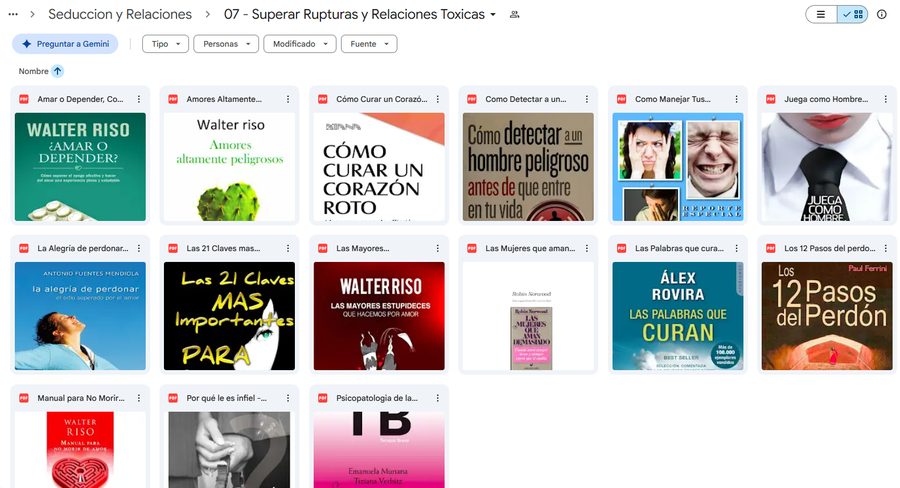Go to Seduccion y Relaciones folder
The width and height of the screenshot is (900, 488).
coord(120,14)
